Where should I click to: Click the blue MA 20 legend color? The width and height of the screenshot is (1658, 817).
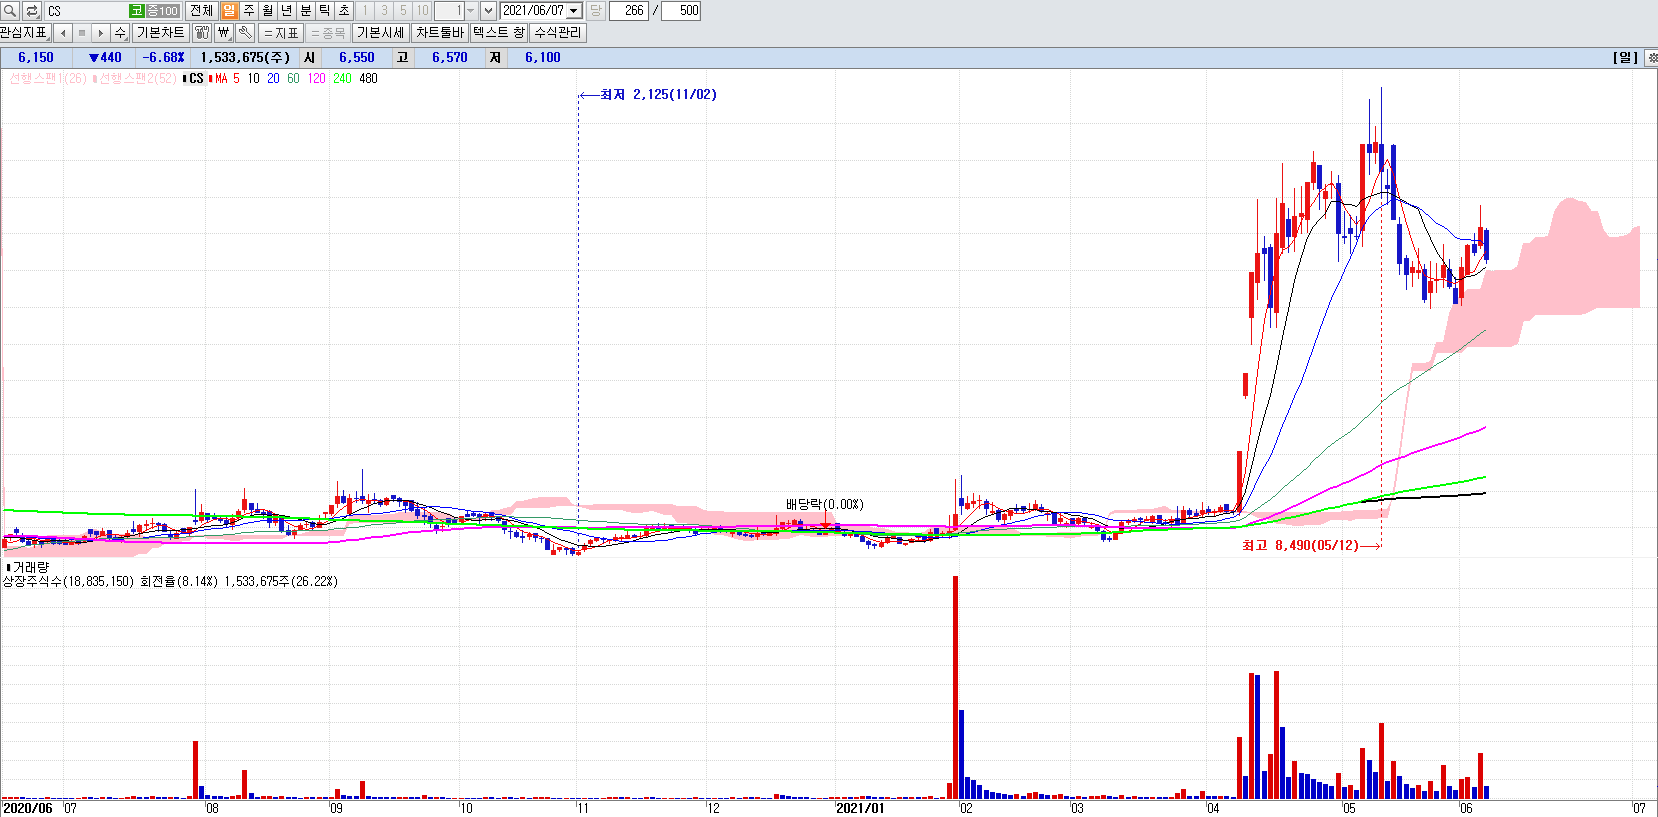click(273, 78)
